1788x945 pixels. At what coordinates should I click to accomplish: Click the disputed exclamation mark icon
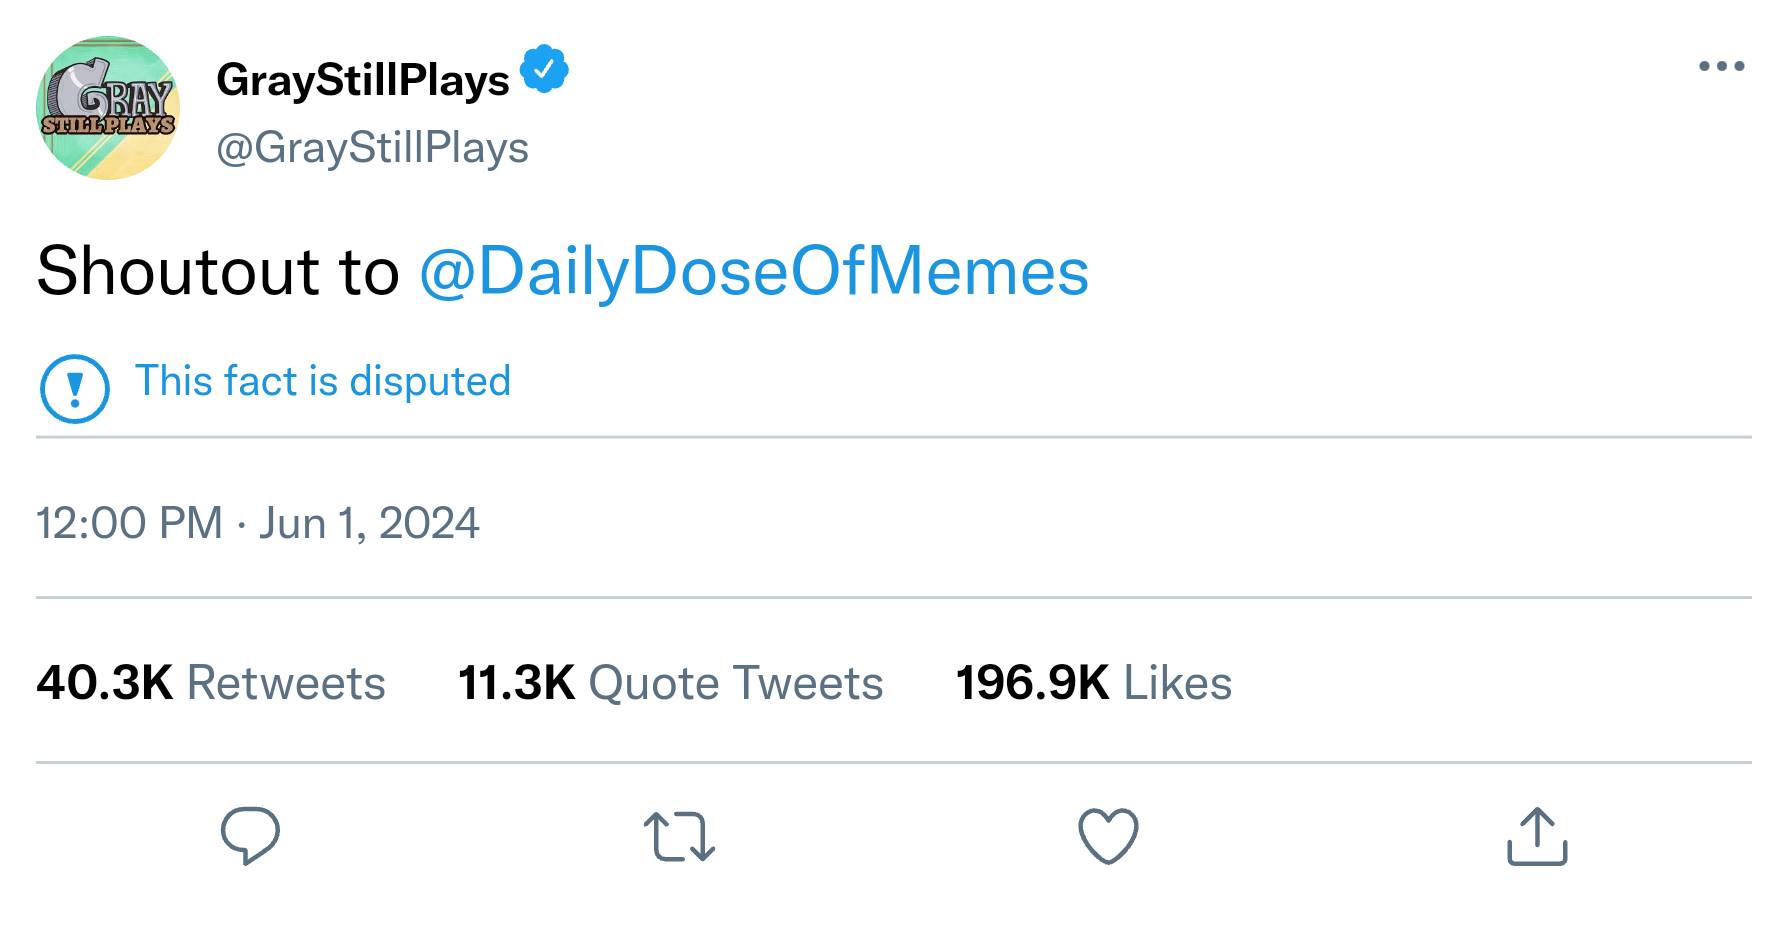(x=74, y=389)
